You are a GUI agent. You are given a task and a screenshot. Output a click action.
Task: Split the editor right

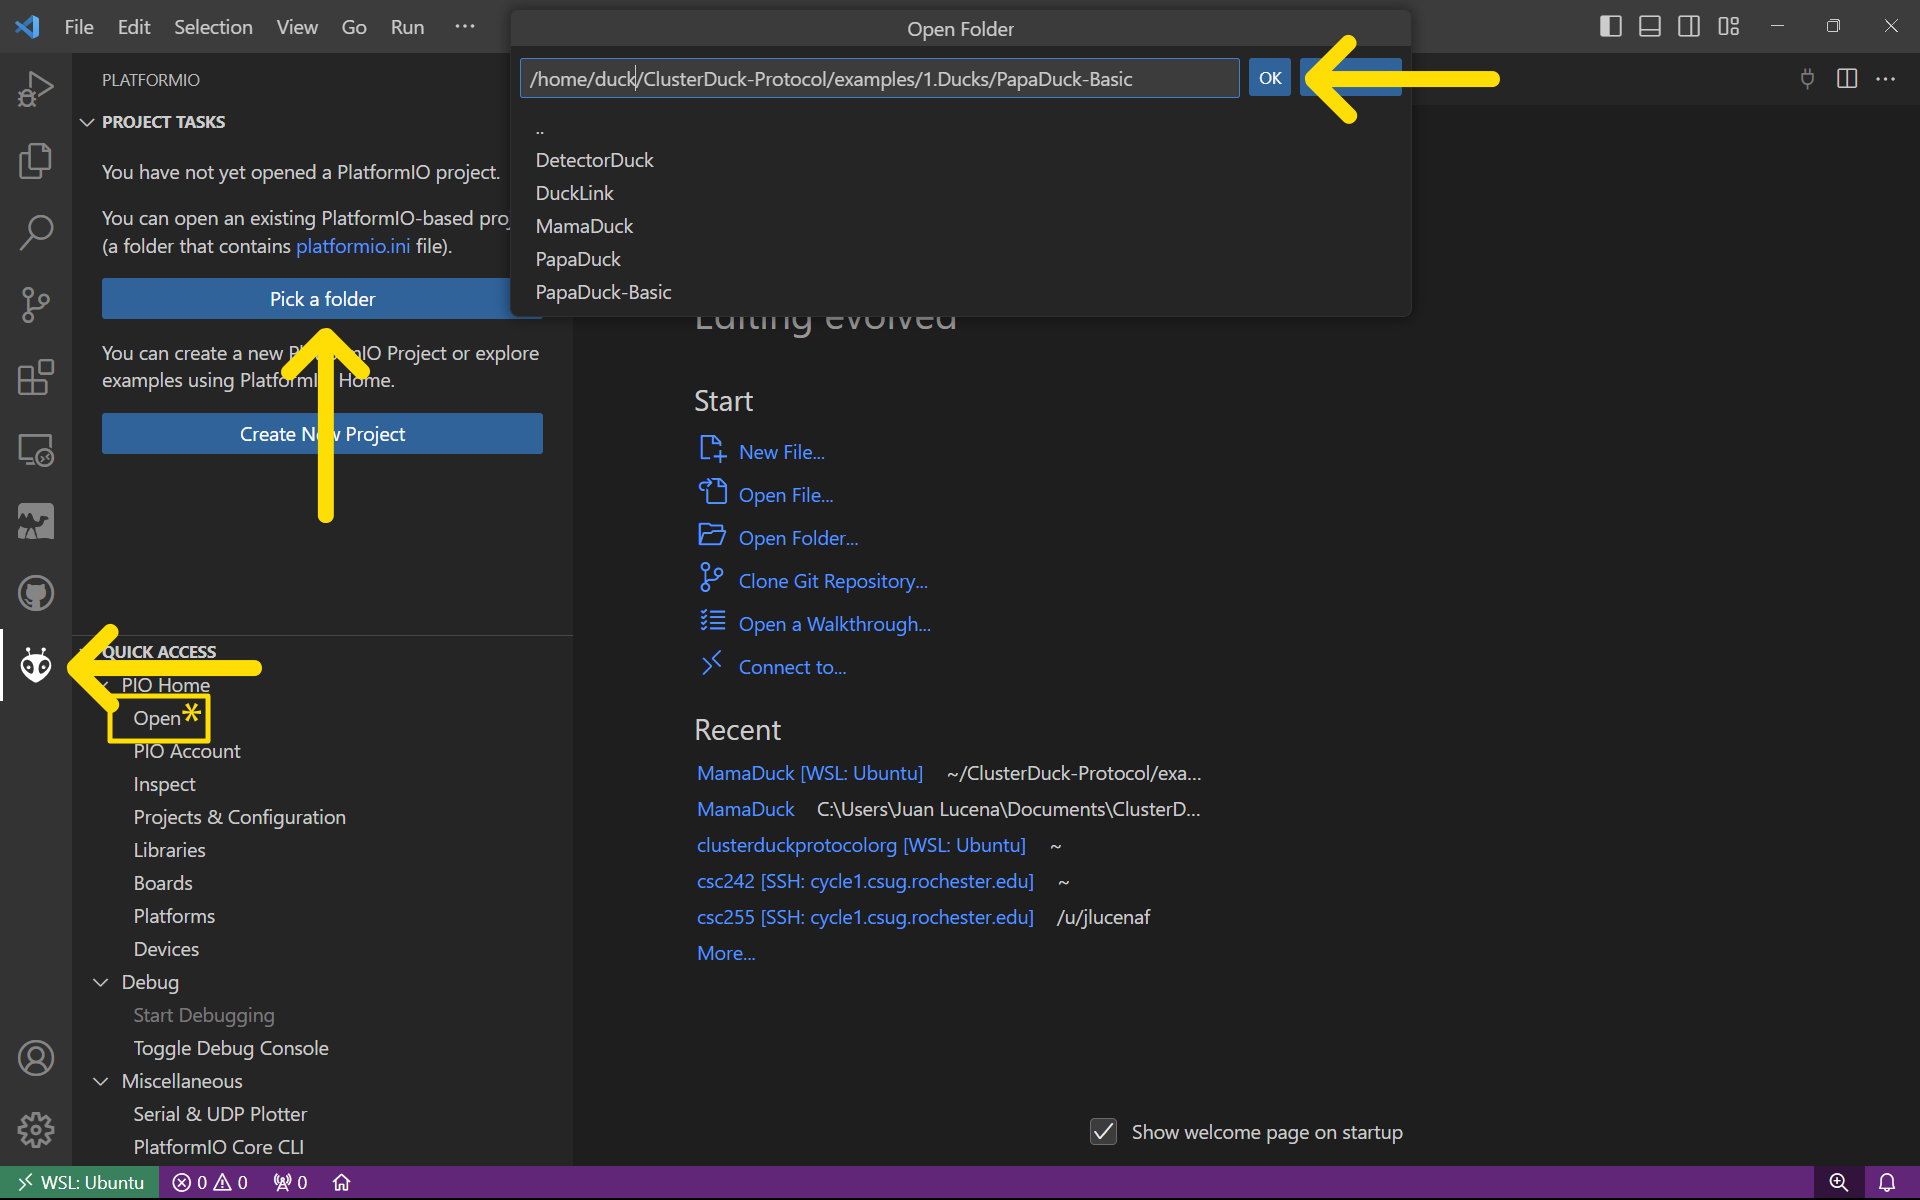[1847, 78]
